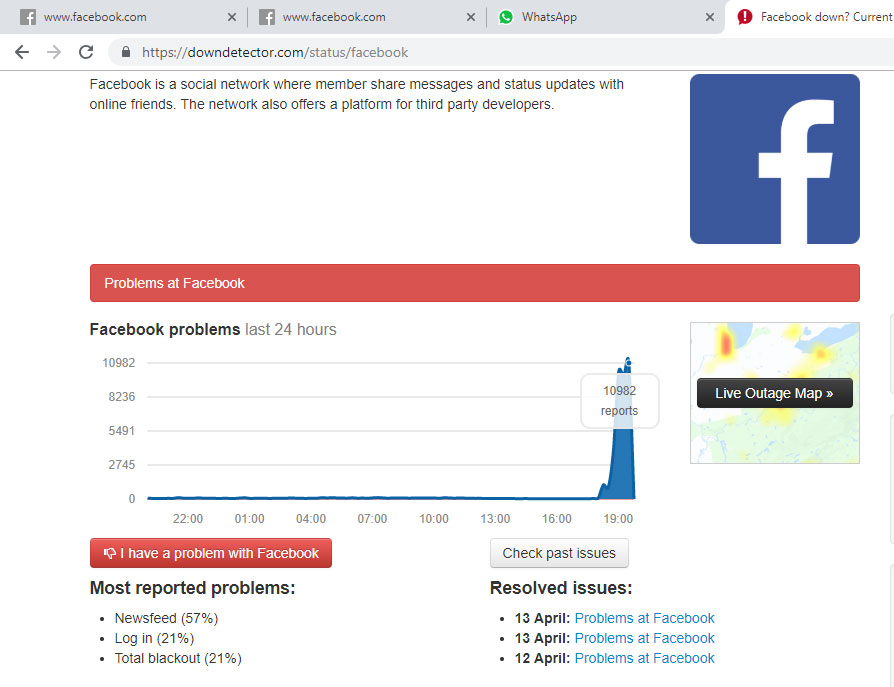Click the 5491 y-axis label

121,431
